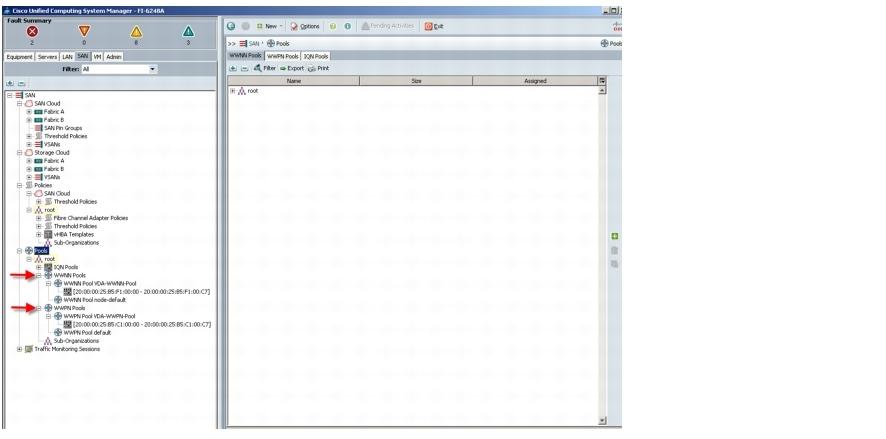886x439 pixels.
Task: Select VSANs under Storage Cloud
Action: click(x=52, y=177)
